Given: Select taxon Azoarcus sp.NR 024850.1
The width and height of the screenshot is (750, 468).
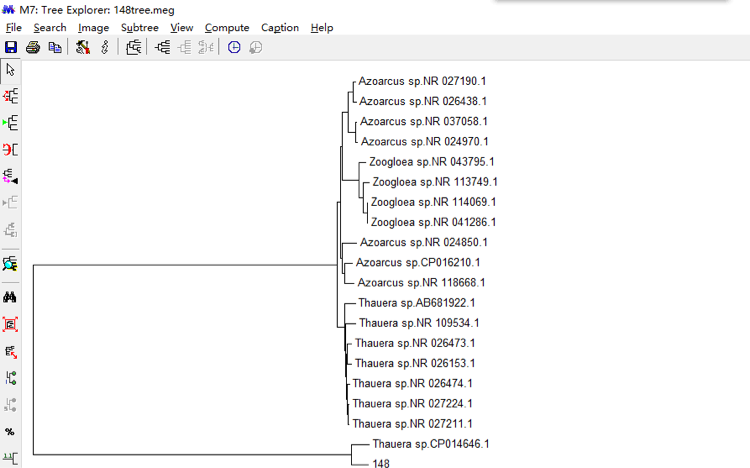Looking at the screenshot, I should [424, 243].
